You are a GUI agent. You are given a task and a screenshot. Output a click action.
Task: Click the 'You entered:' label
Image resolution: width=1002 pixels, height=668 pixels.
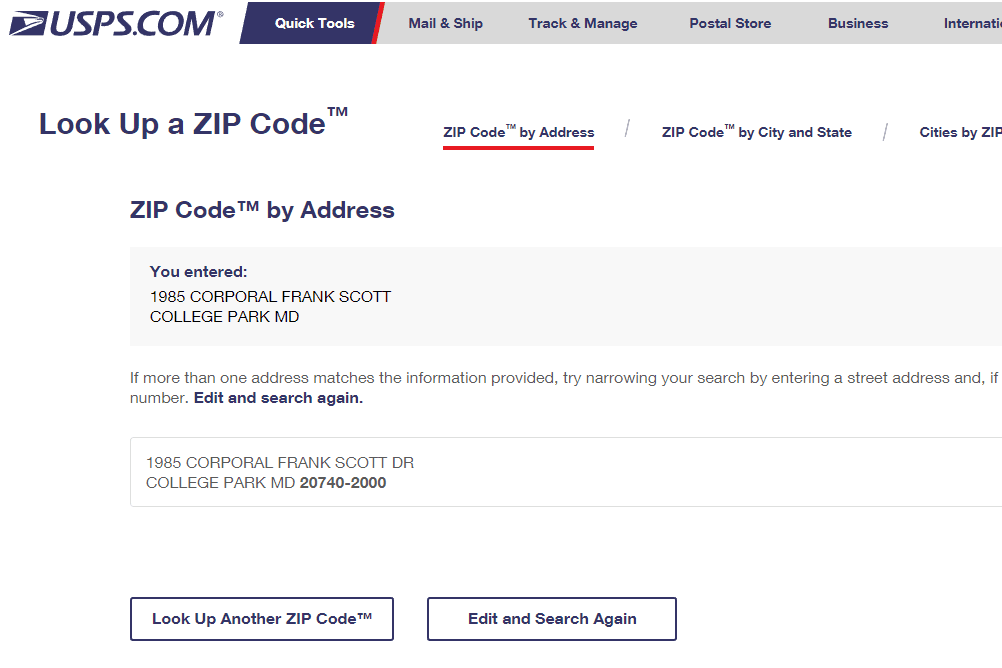[198, 271]
